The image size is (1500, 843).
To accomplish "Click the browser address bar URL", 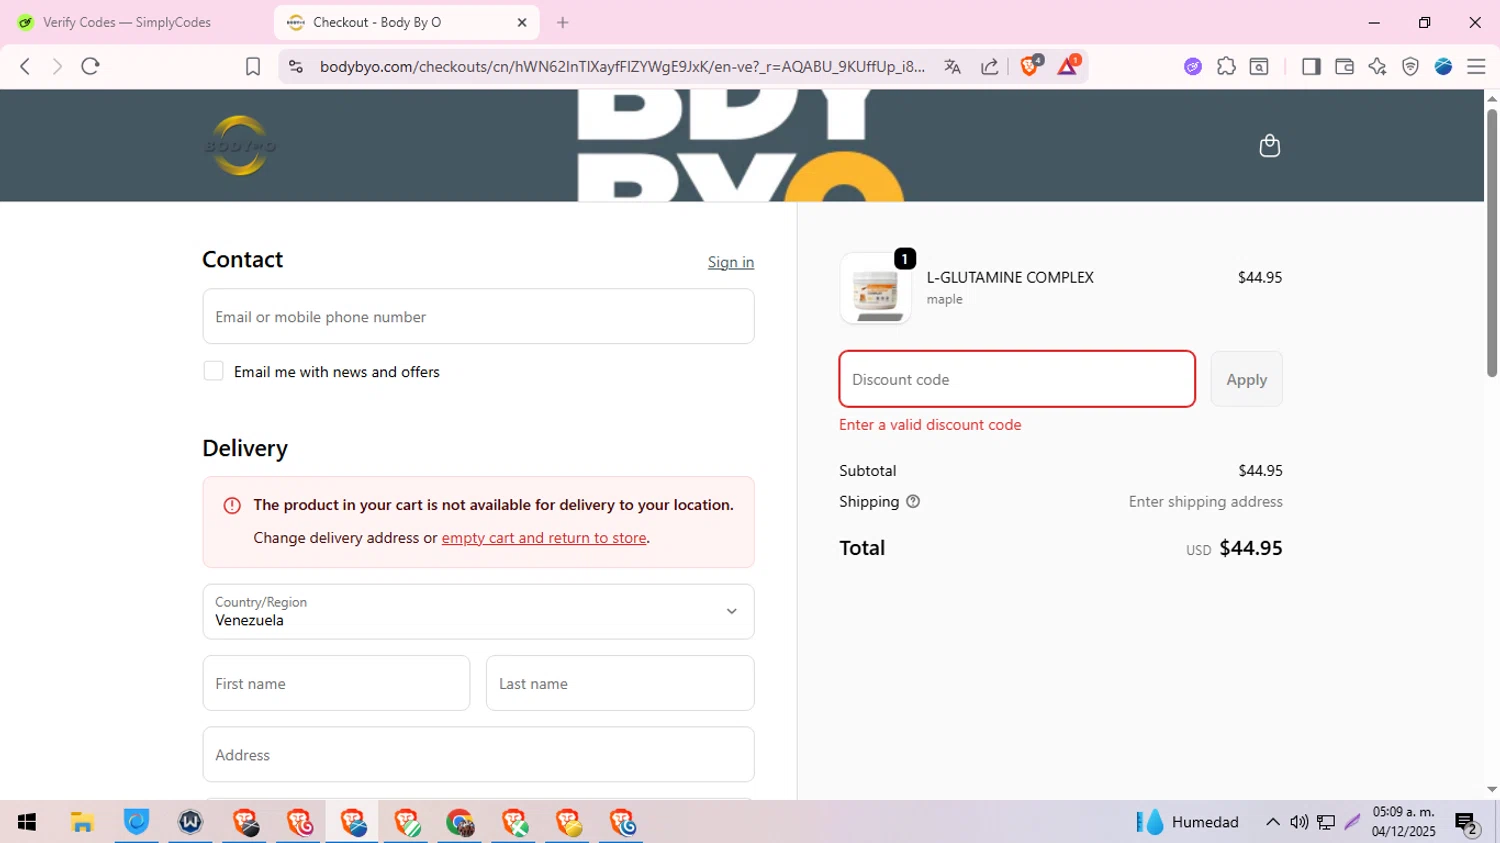I will point(622,66).
